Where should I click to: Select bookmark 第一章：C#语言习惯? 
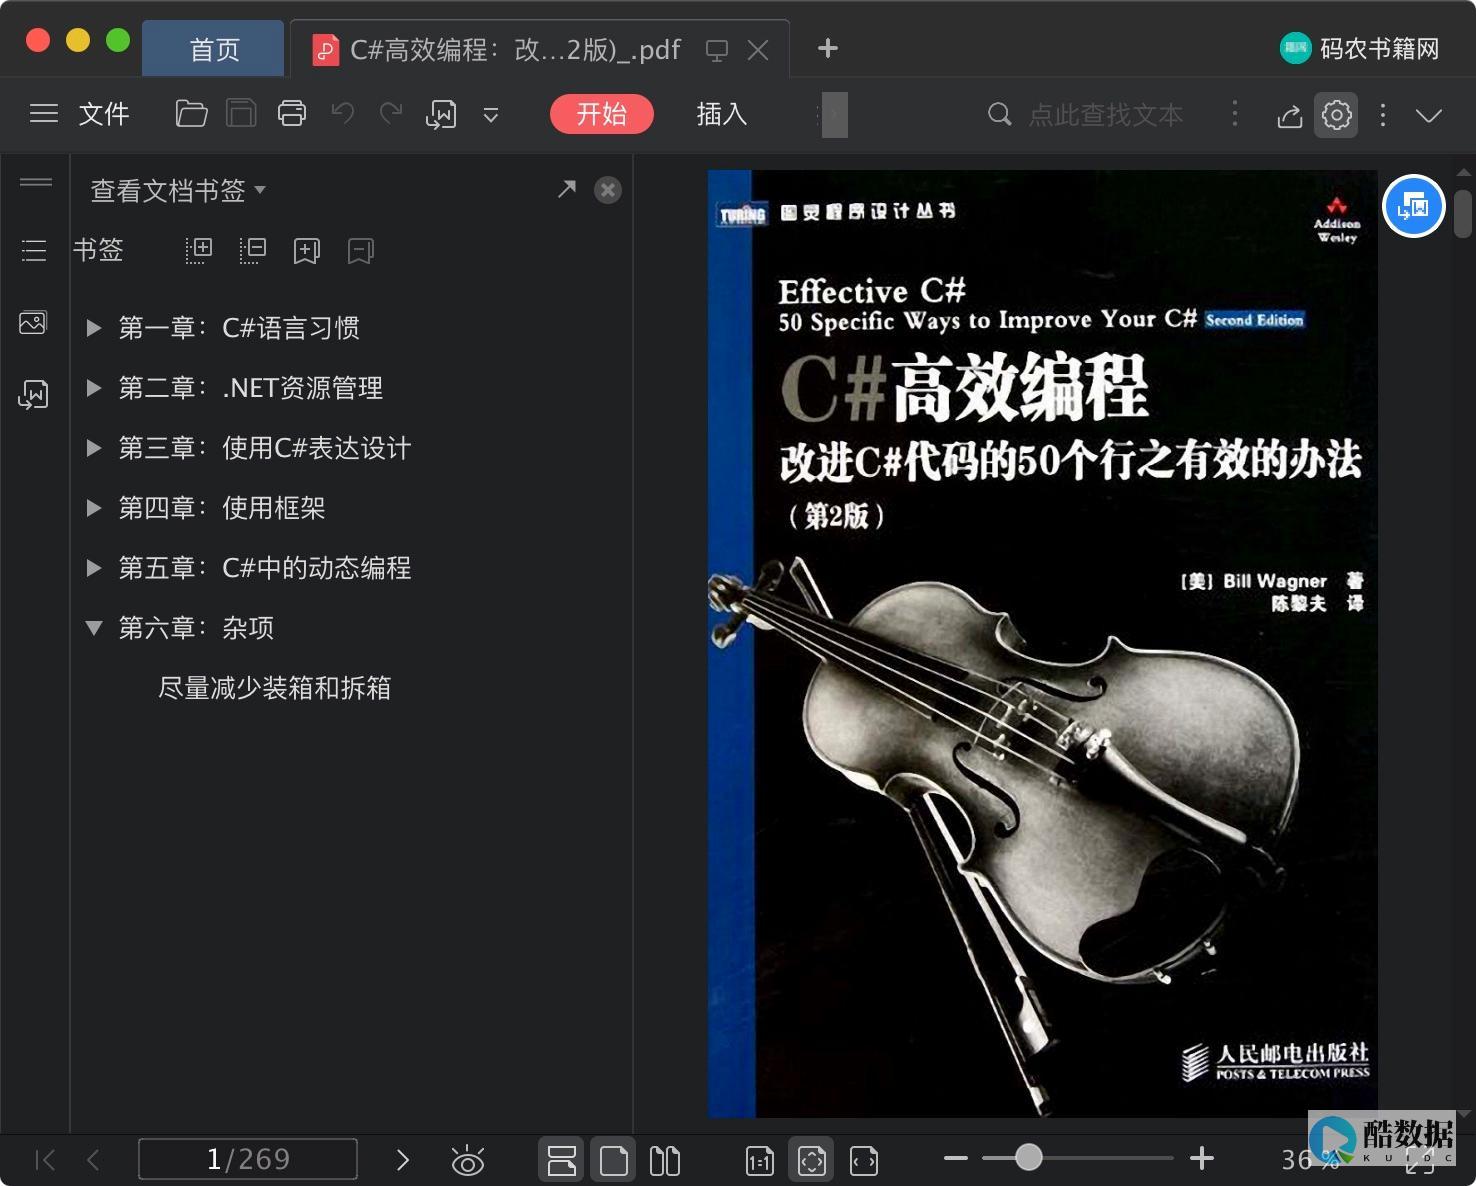coord(239,328)
